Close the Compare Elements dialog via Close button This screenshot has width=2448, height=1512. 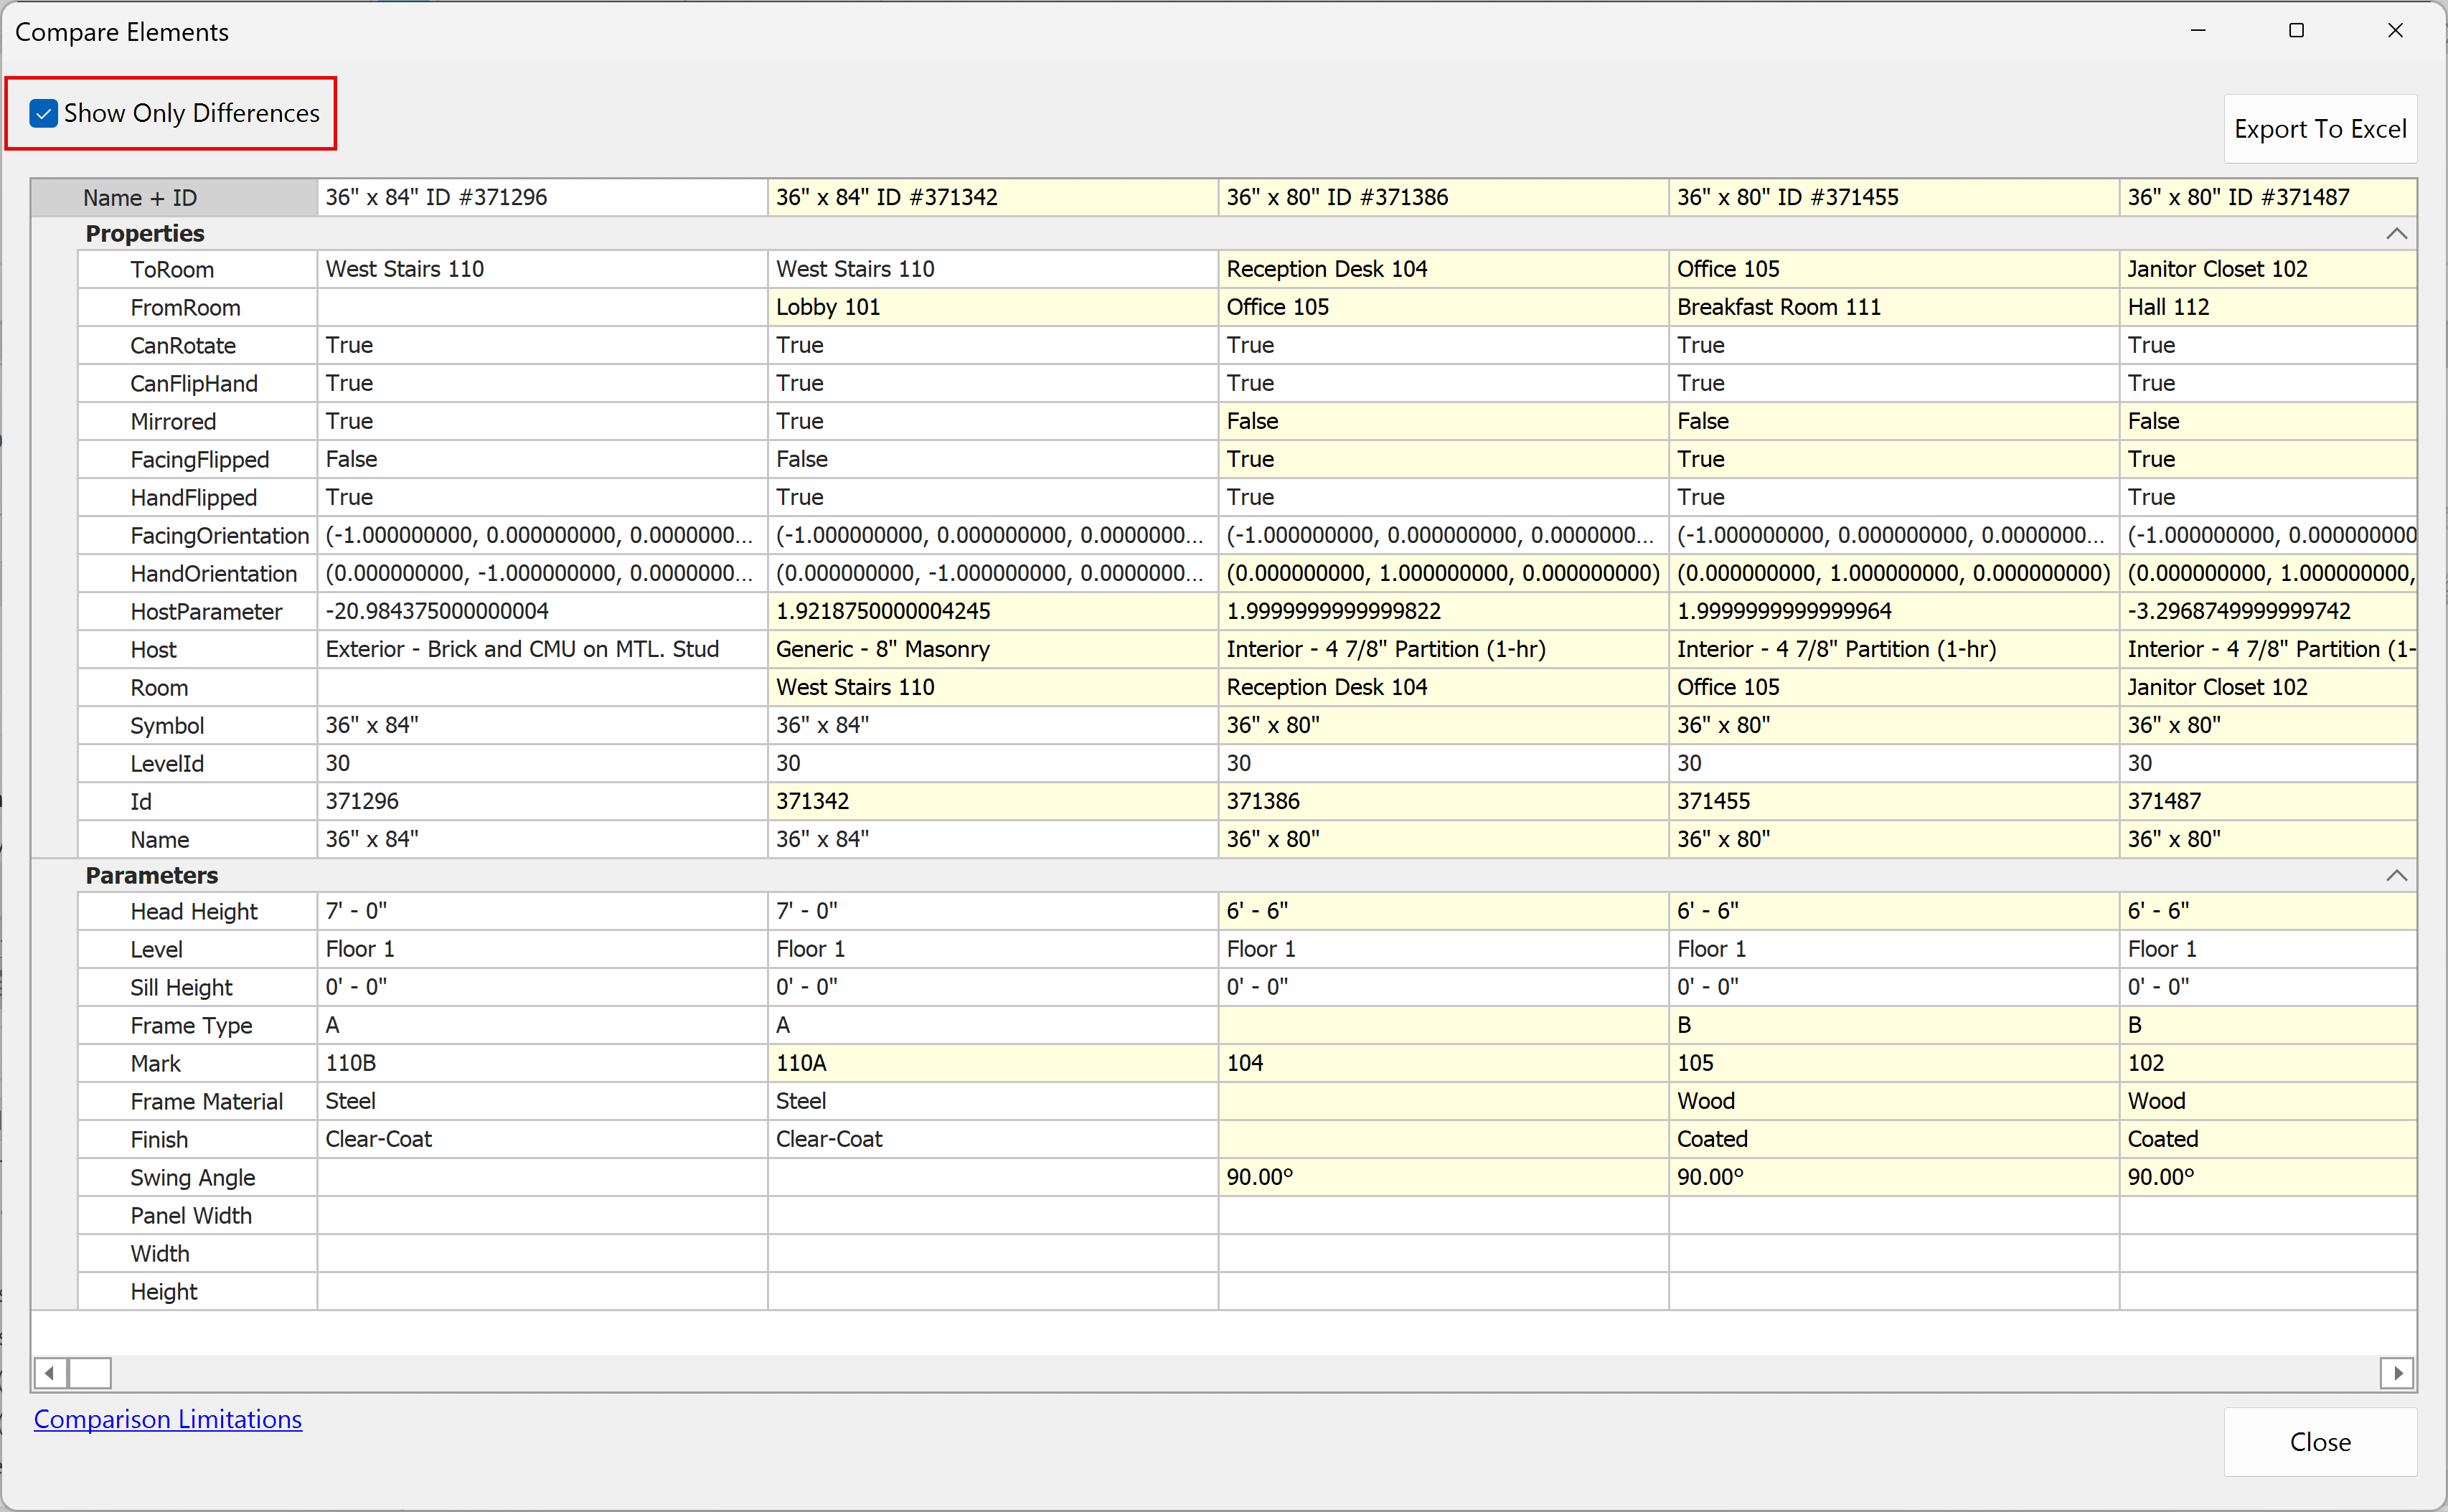pos(2320,1442)
